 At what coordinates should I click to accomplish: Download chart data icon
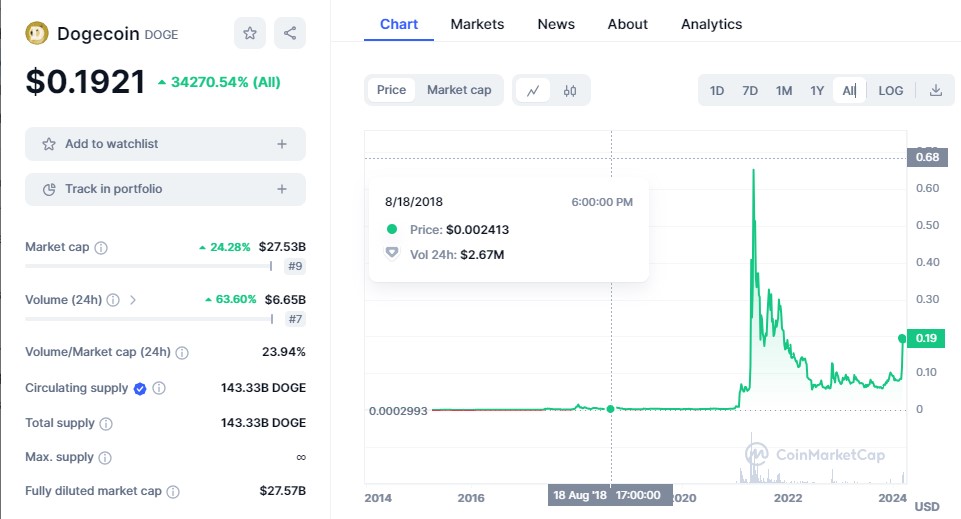pos(936,90)
